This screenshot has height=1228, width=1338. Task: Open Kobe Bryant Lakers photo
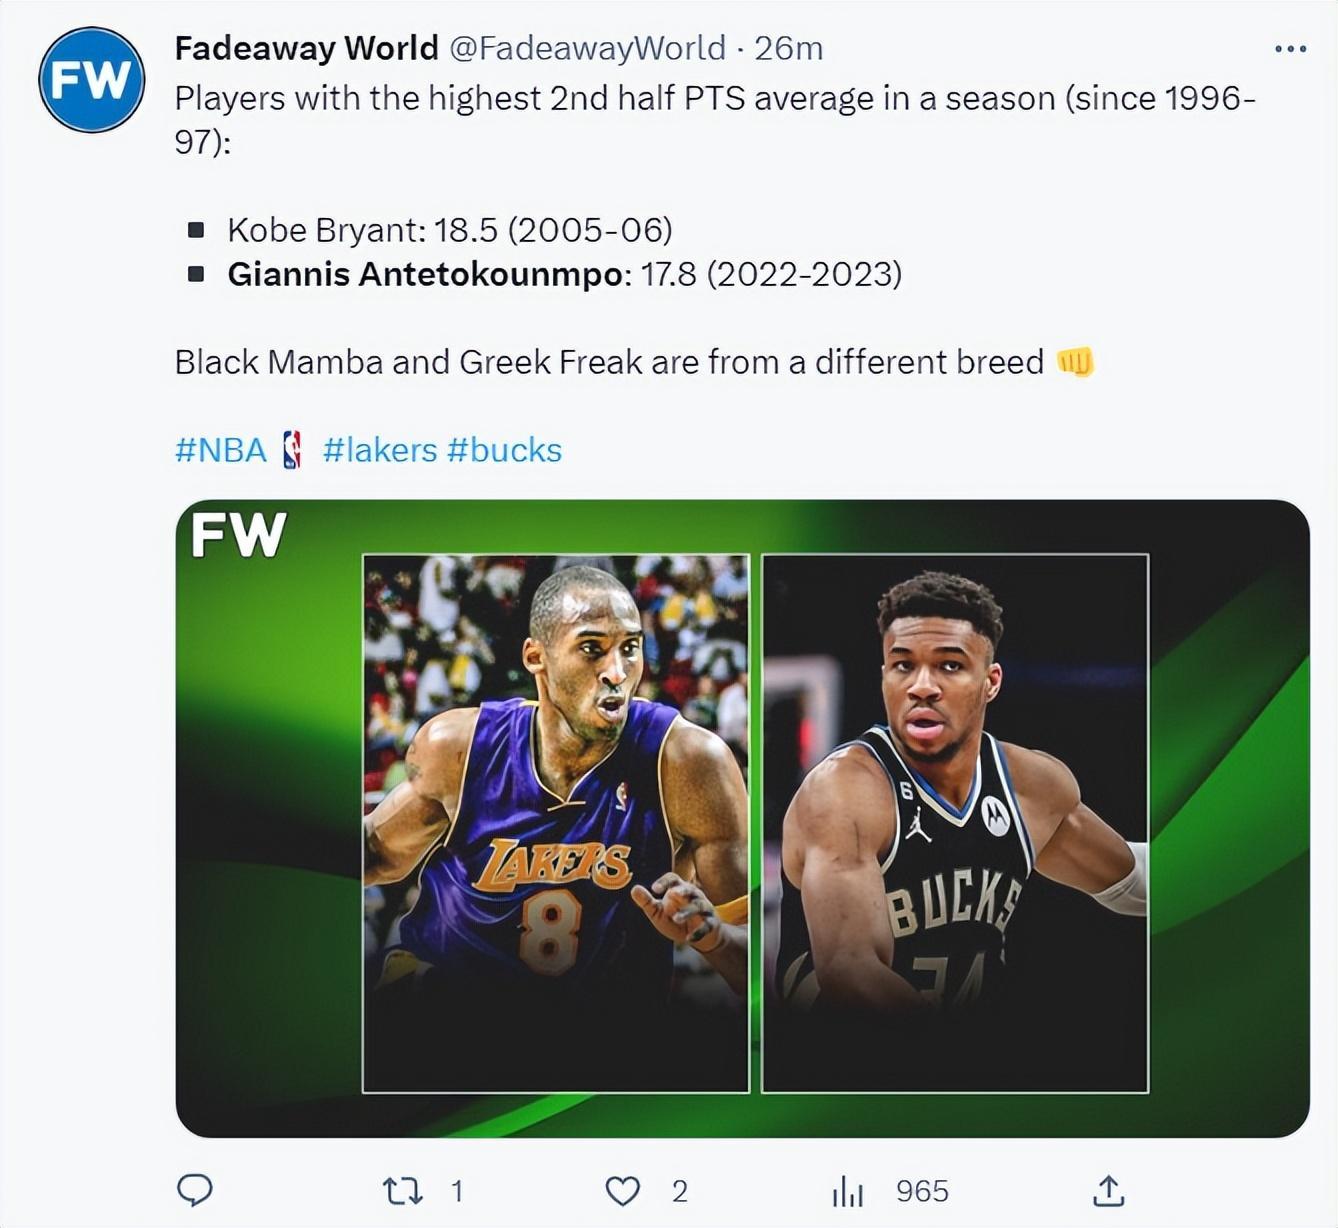point(556,823)
